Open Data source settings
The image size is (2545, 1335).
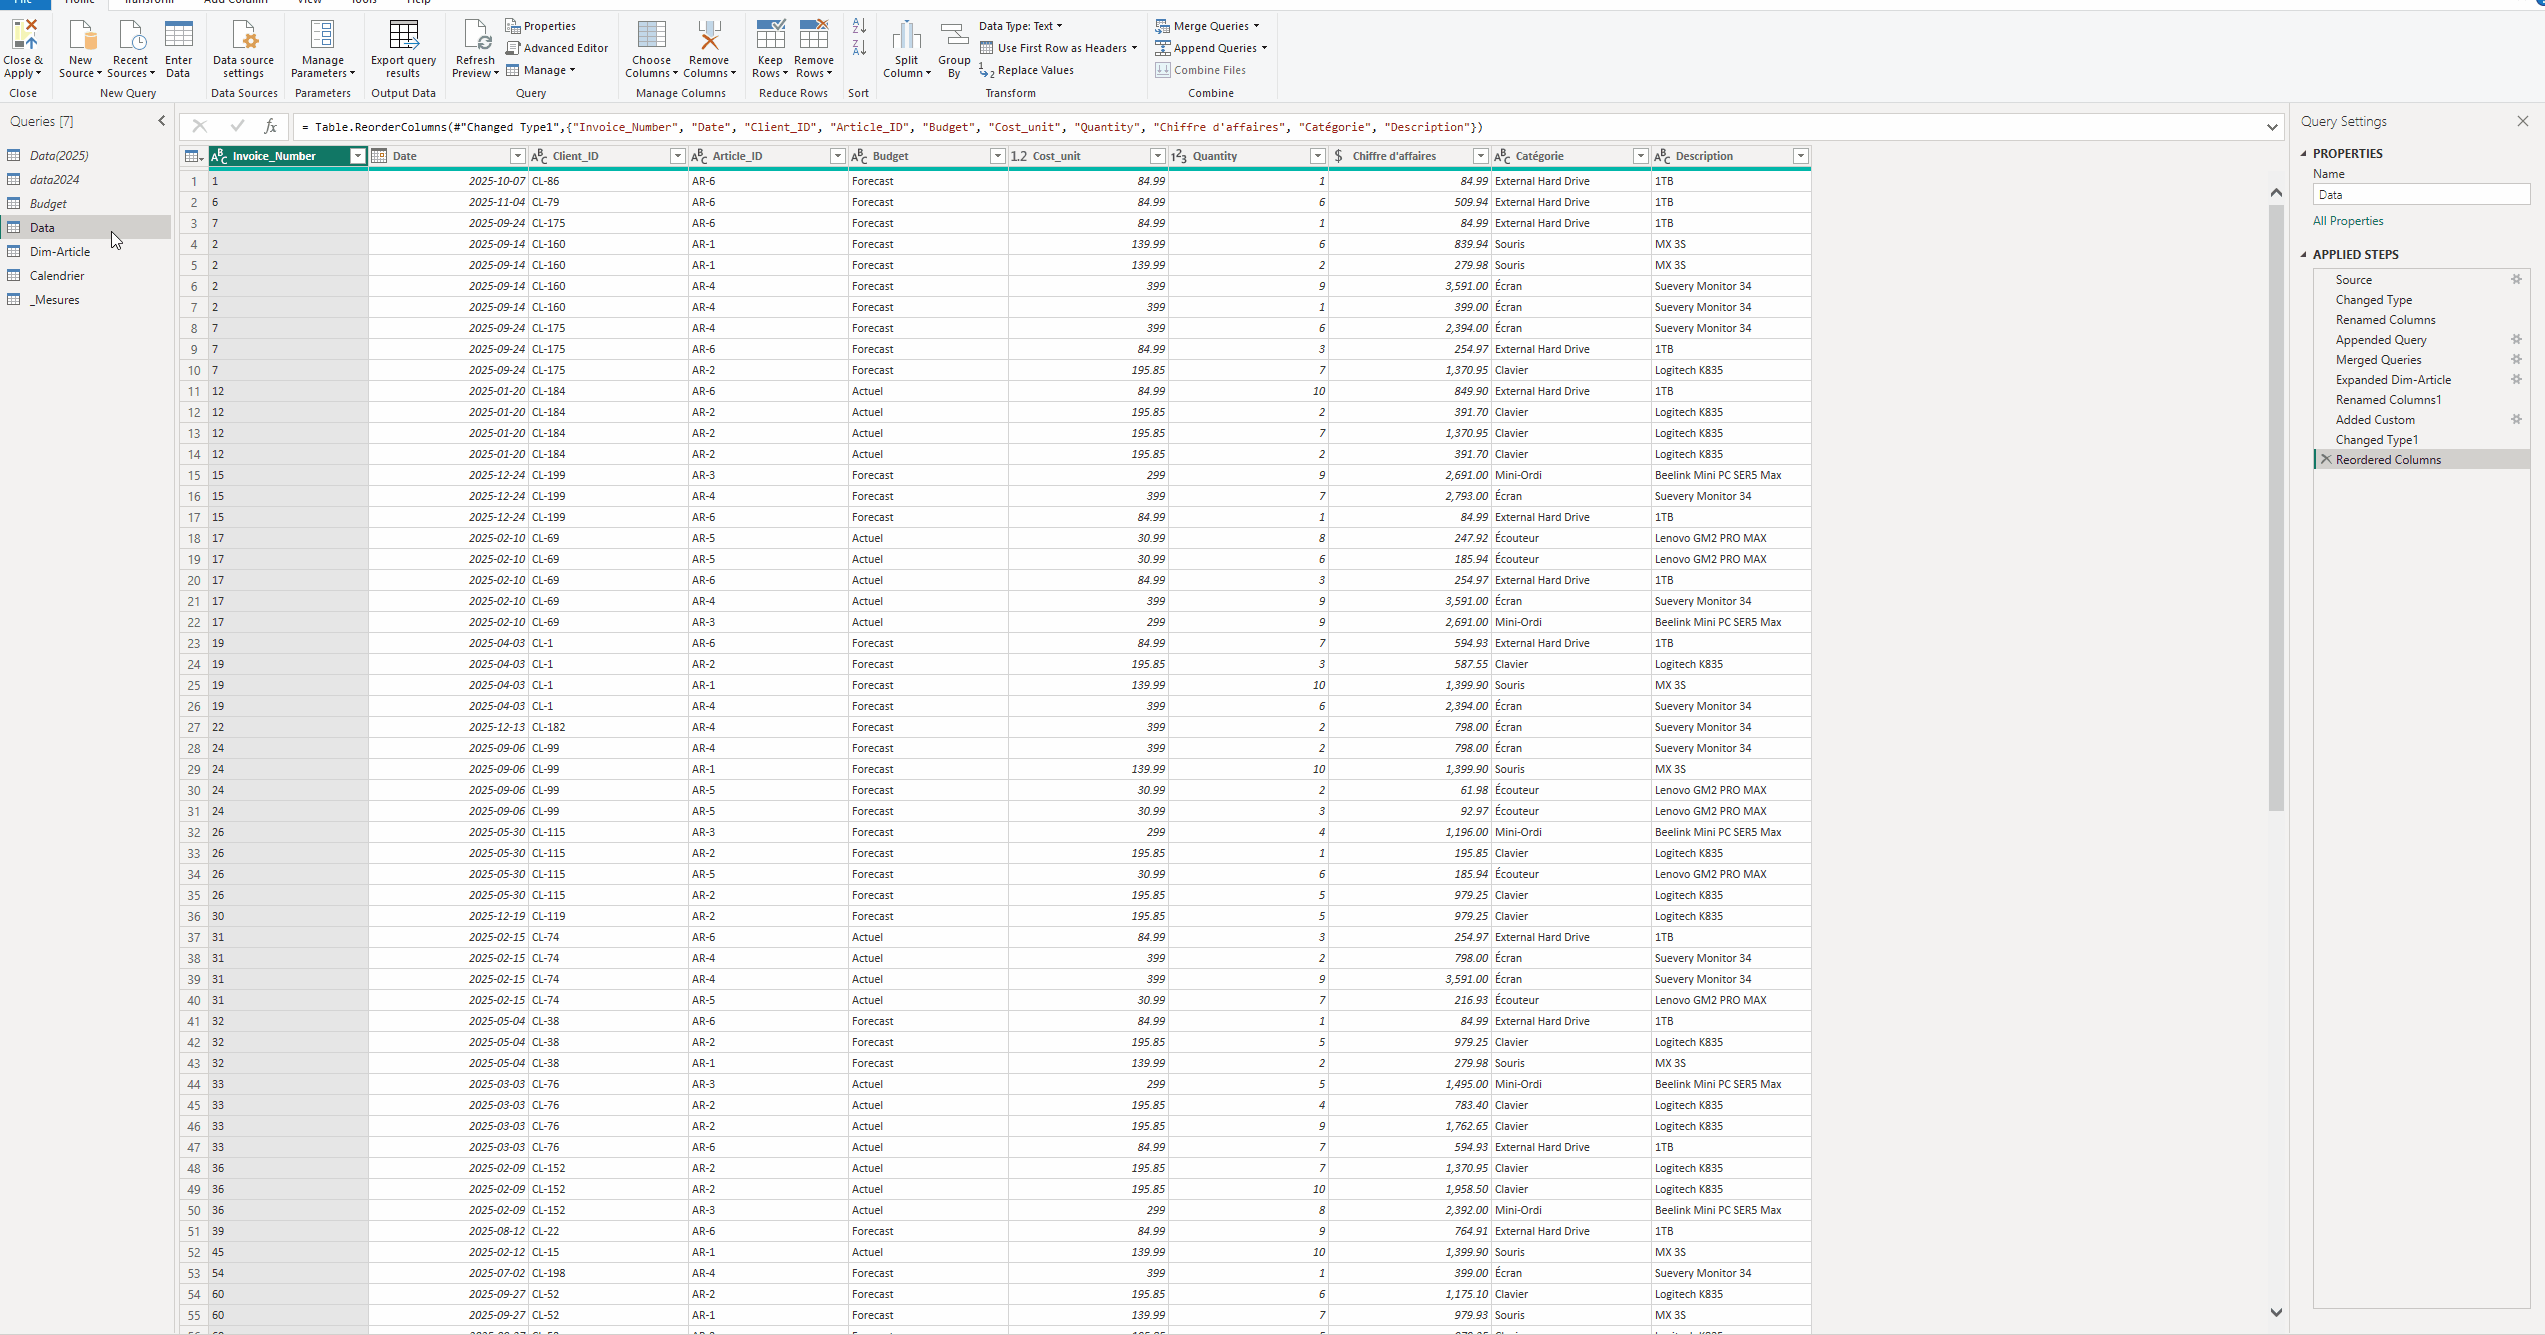click(x=244, y=49)
